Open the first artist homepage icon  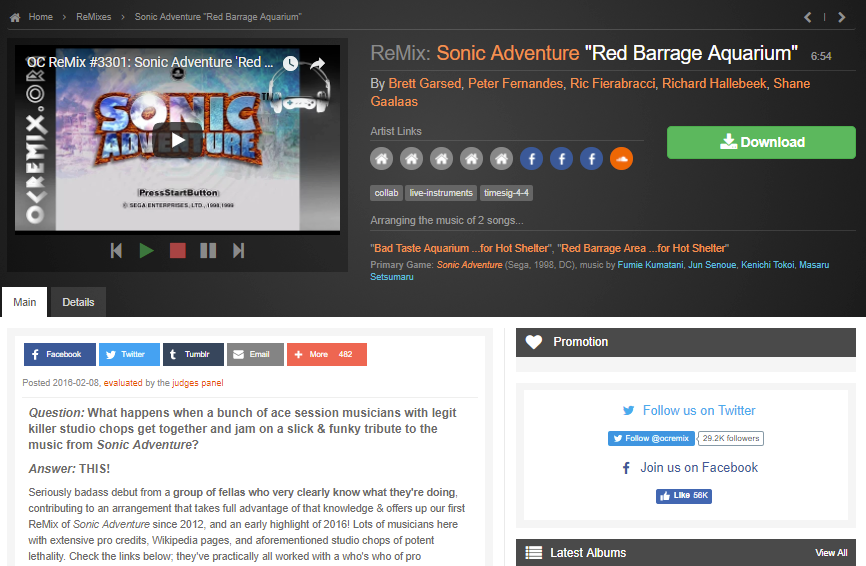pos(382,159)
